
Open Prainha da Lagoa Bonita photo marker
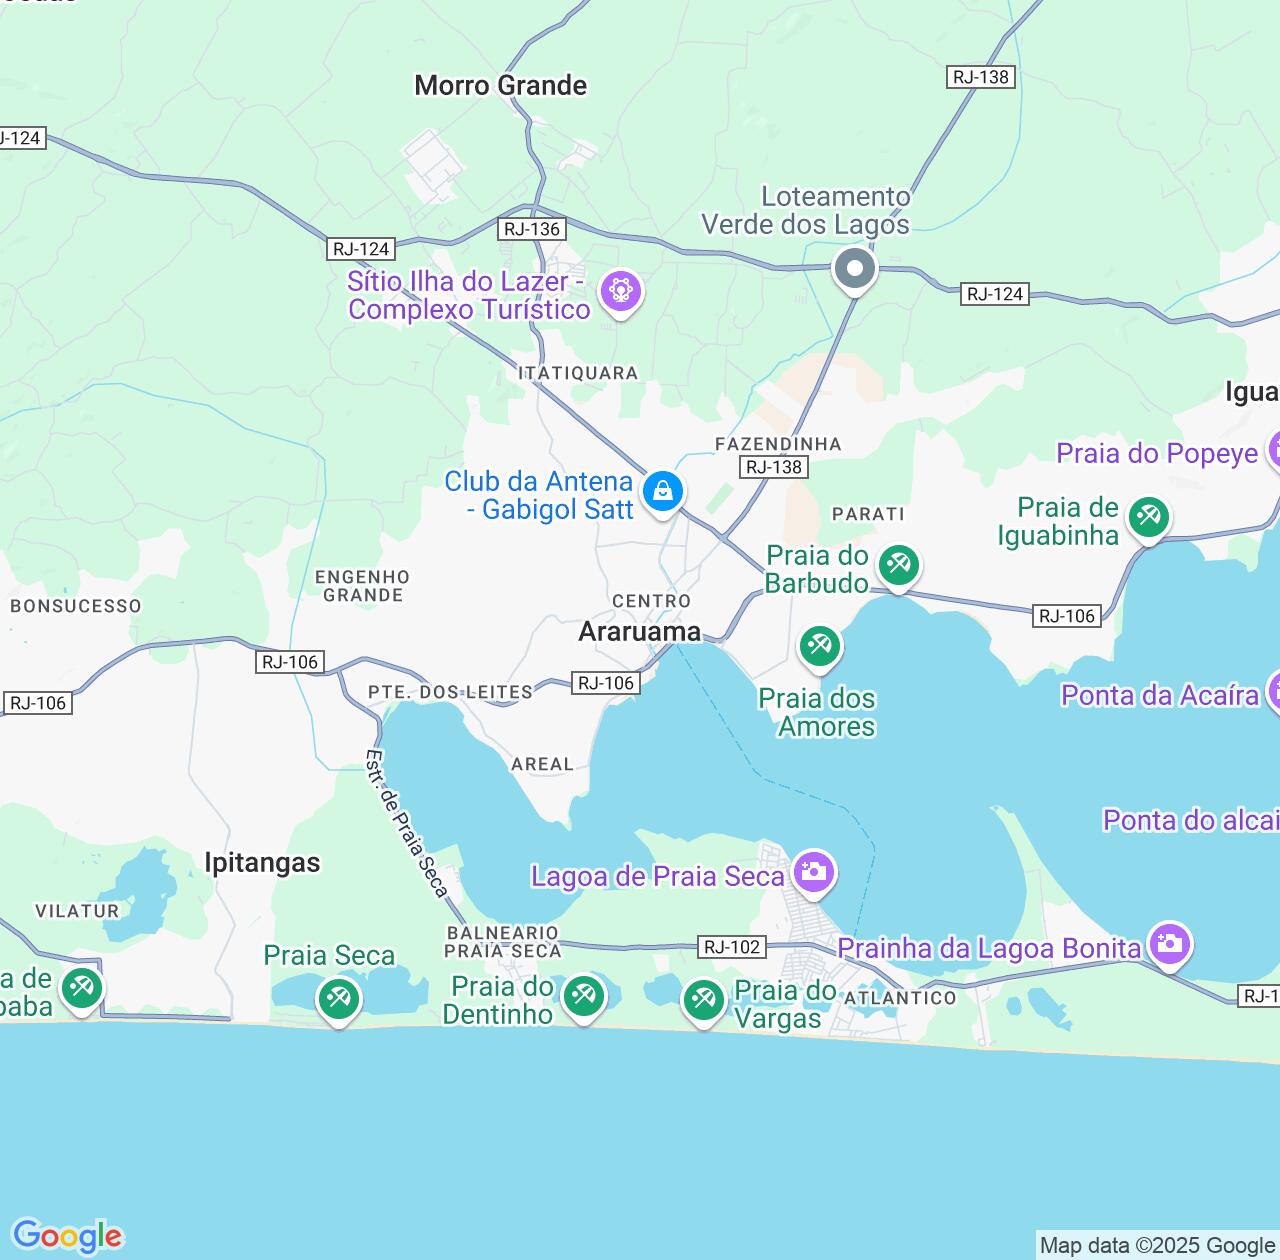(x=1168, y=943)
